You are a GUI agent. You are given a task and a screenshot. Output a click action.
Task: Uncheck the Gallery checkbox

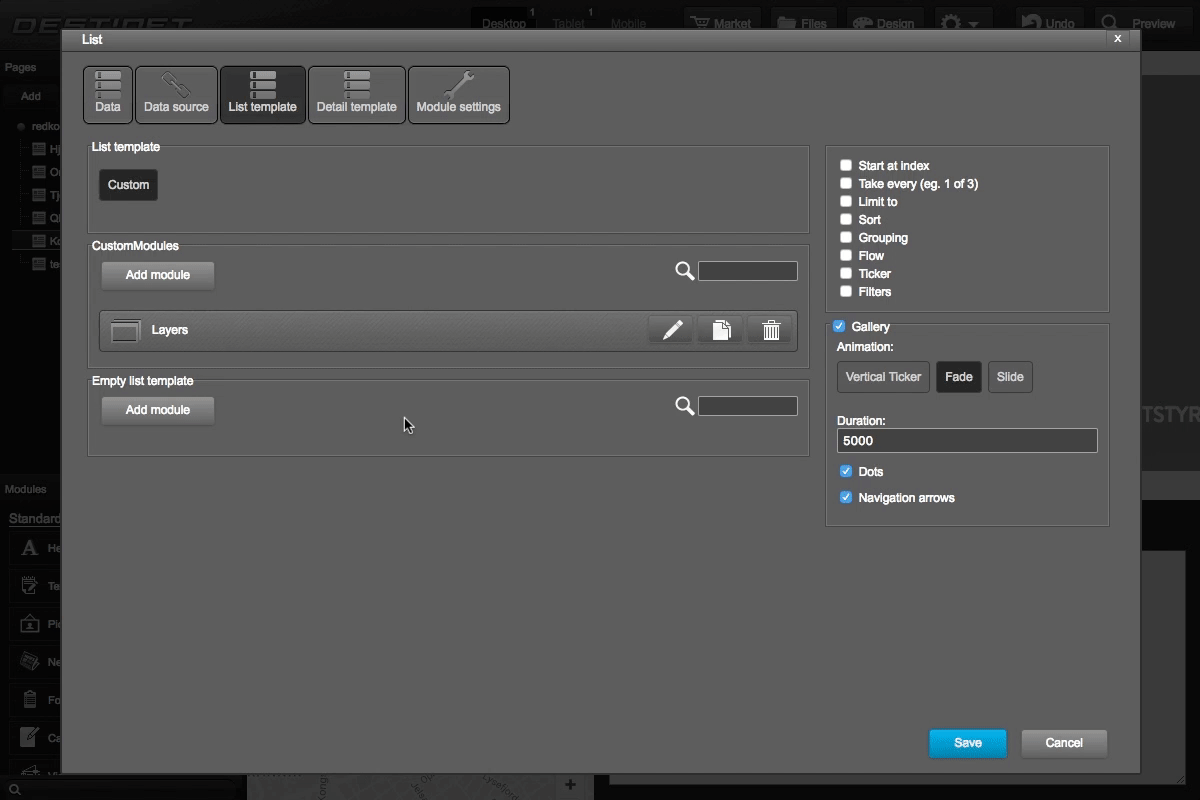839,326
